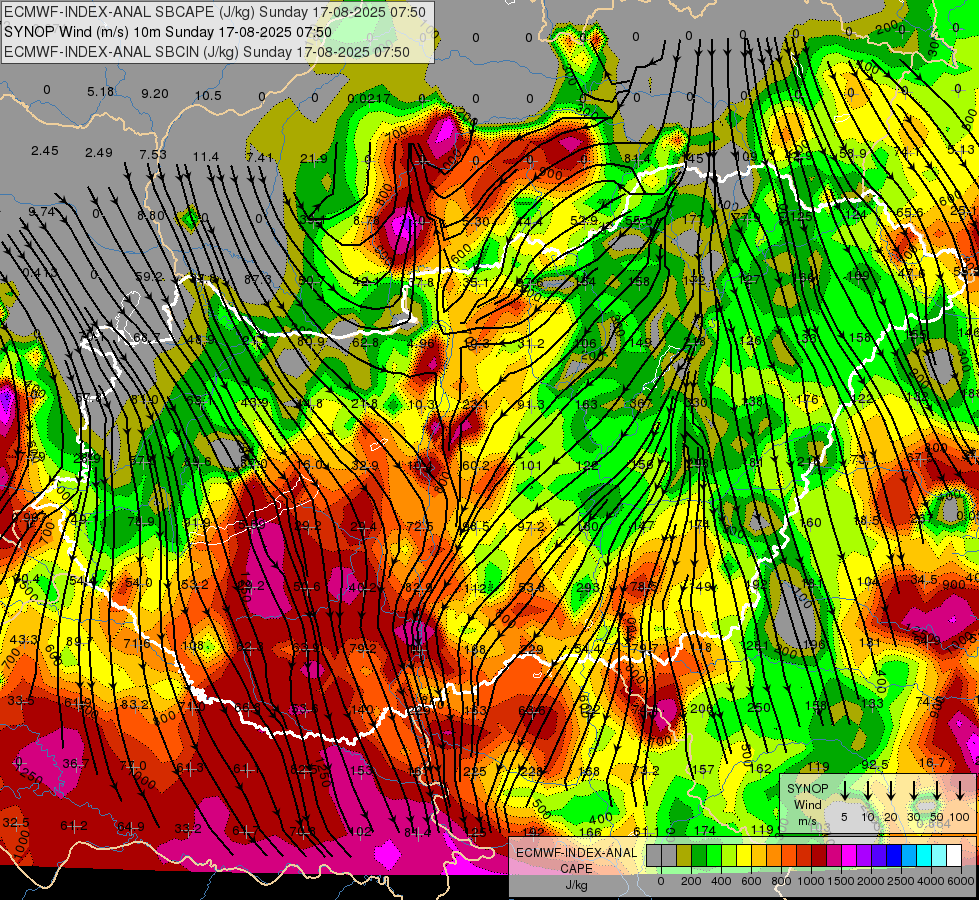
Task: Pick the yellow swatch in the CAPE legend
Action: coord(744,855)
